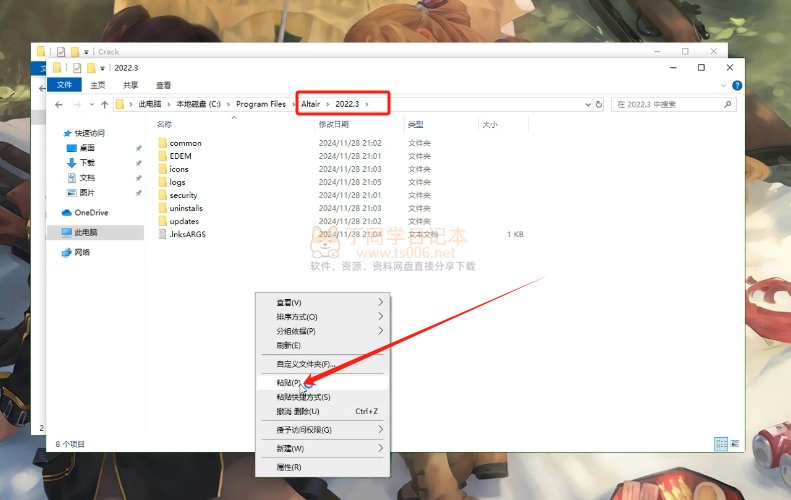The width and height of the screenshot is (791, 500).
Task: Open 新建(W) submenu
Action: pos(322,449)
